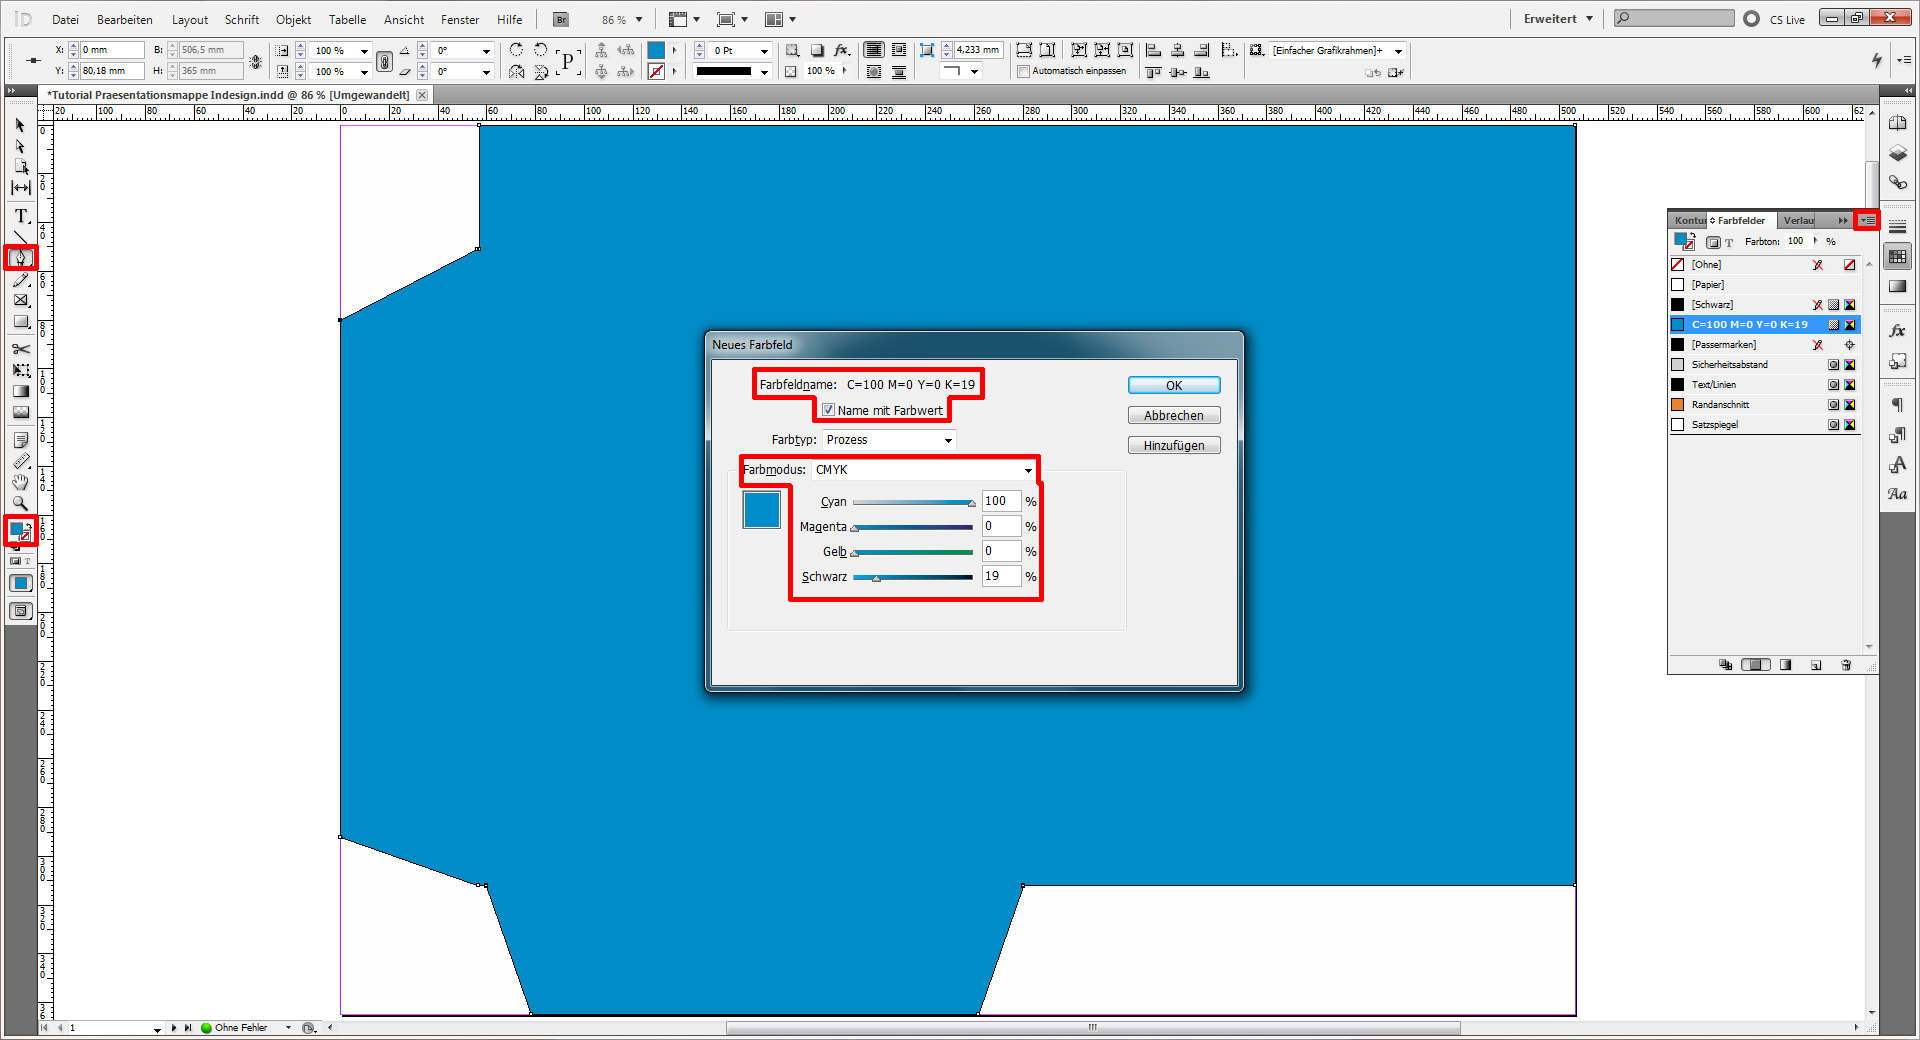
Task: Uncheck the 'Name mit Farbwert' checkbox
Action: click(x=828, y=410)
